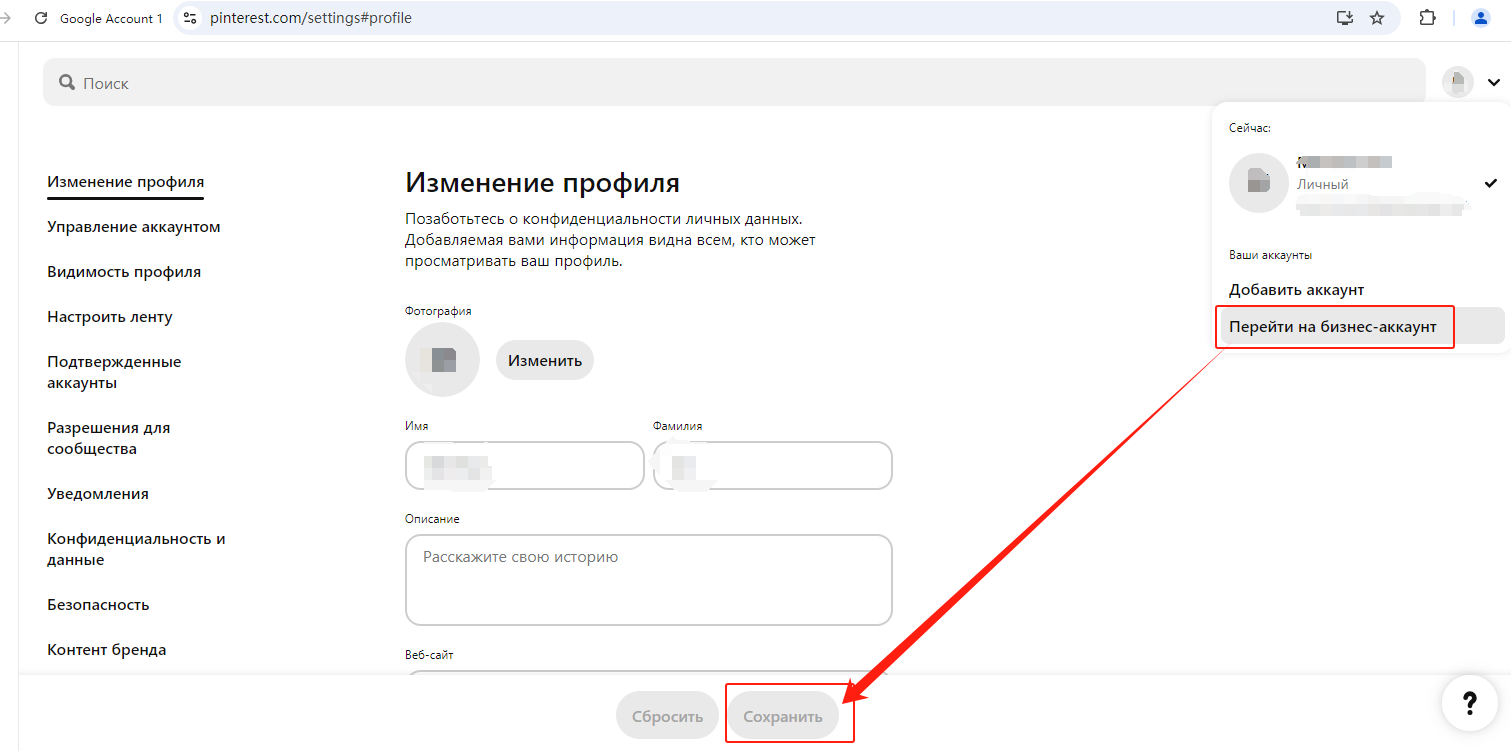Open Подтвержденные аккаунты section

[x=114, y=372]
